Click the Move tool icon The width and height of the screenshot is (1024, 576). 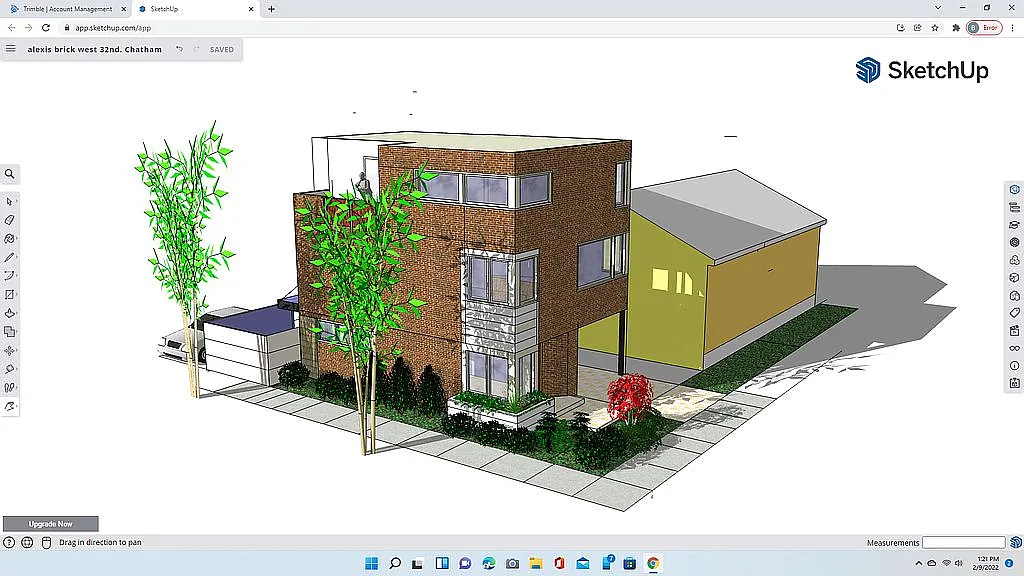pos(10,351)
